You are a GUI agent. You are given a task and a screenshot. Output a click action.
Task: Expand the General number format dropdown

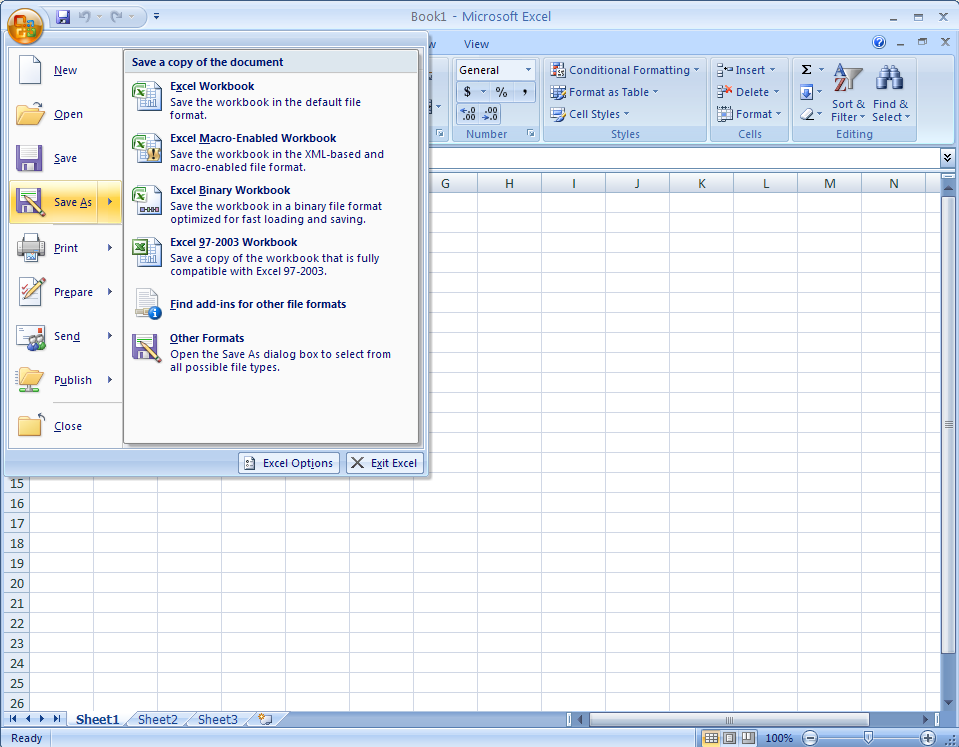tap(529, 70)
